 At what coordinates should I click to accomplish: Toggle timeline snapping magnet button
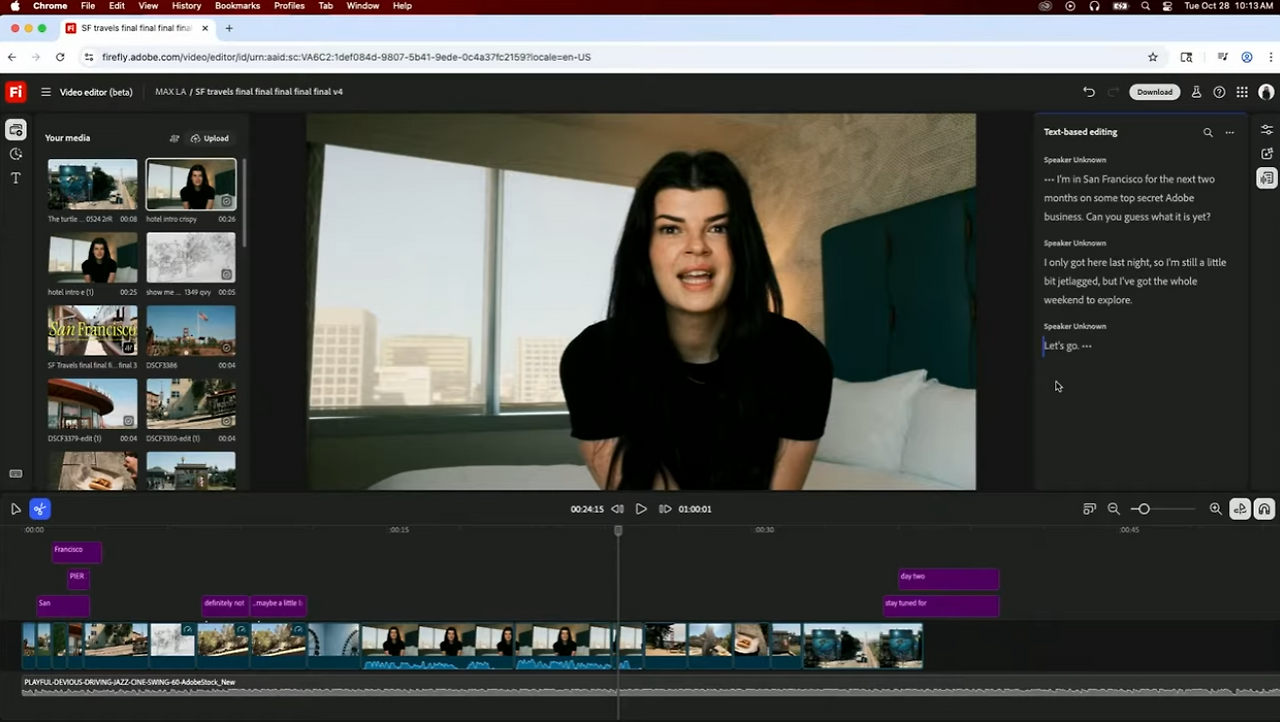(1264, 509)
